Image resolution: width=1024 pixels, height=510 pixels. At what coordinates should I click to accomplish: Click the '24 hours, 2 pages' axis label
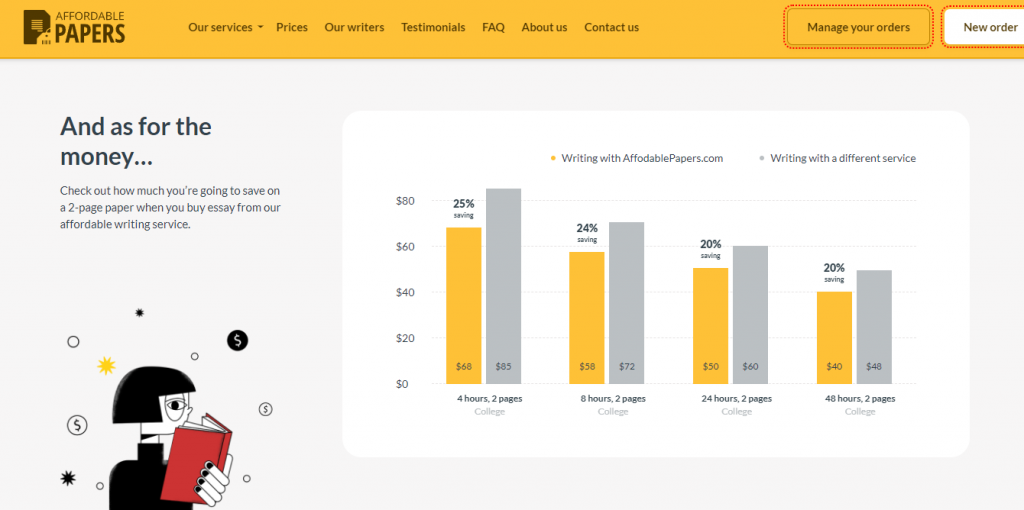[737, 398]
